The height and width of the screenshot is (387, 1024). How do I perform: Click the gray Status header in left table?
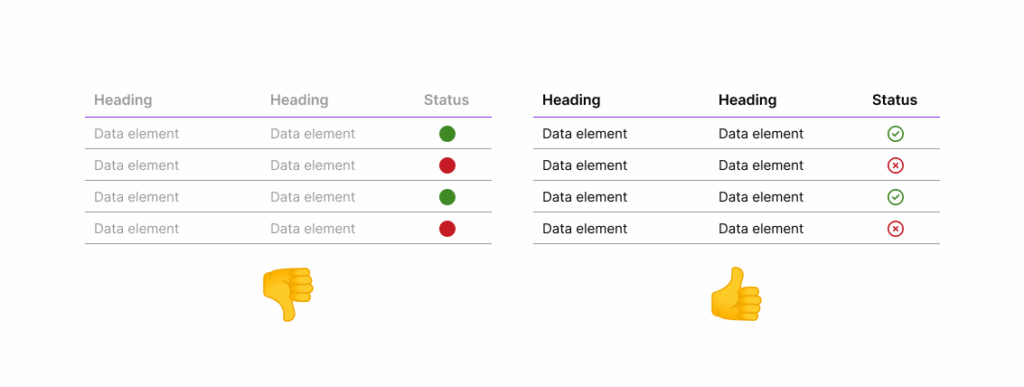447,100
